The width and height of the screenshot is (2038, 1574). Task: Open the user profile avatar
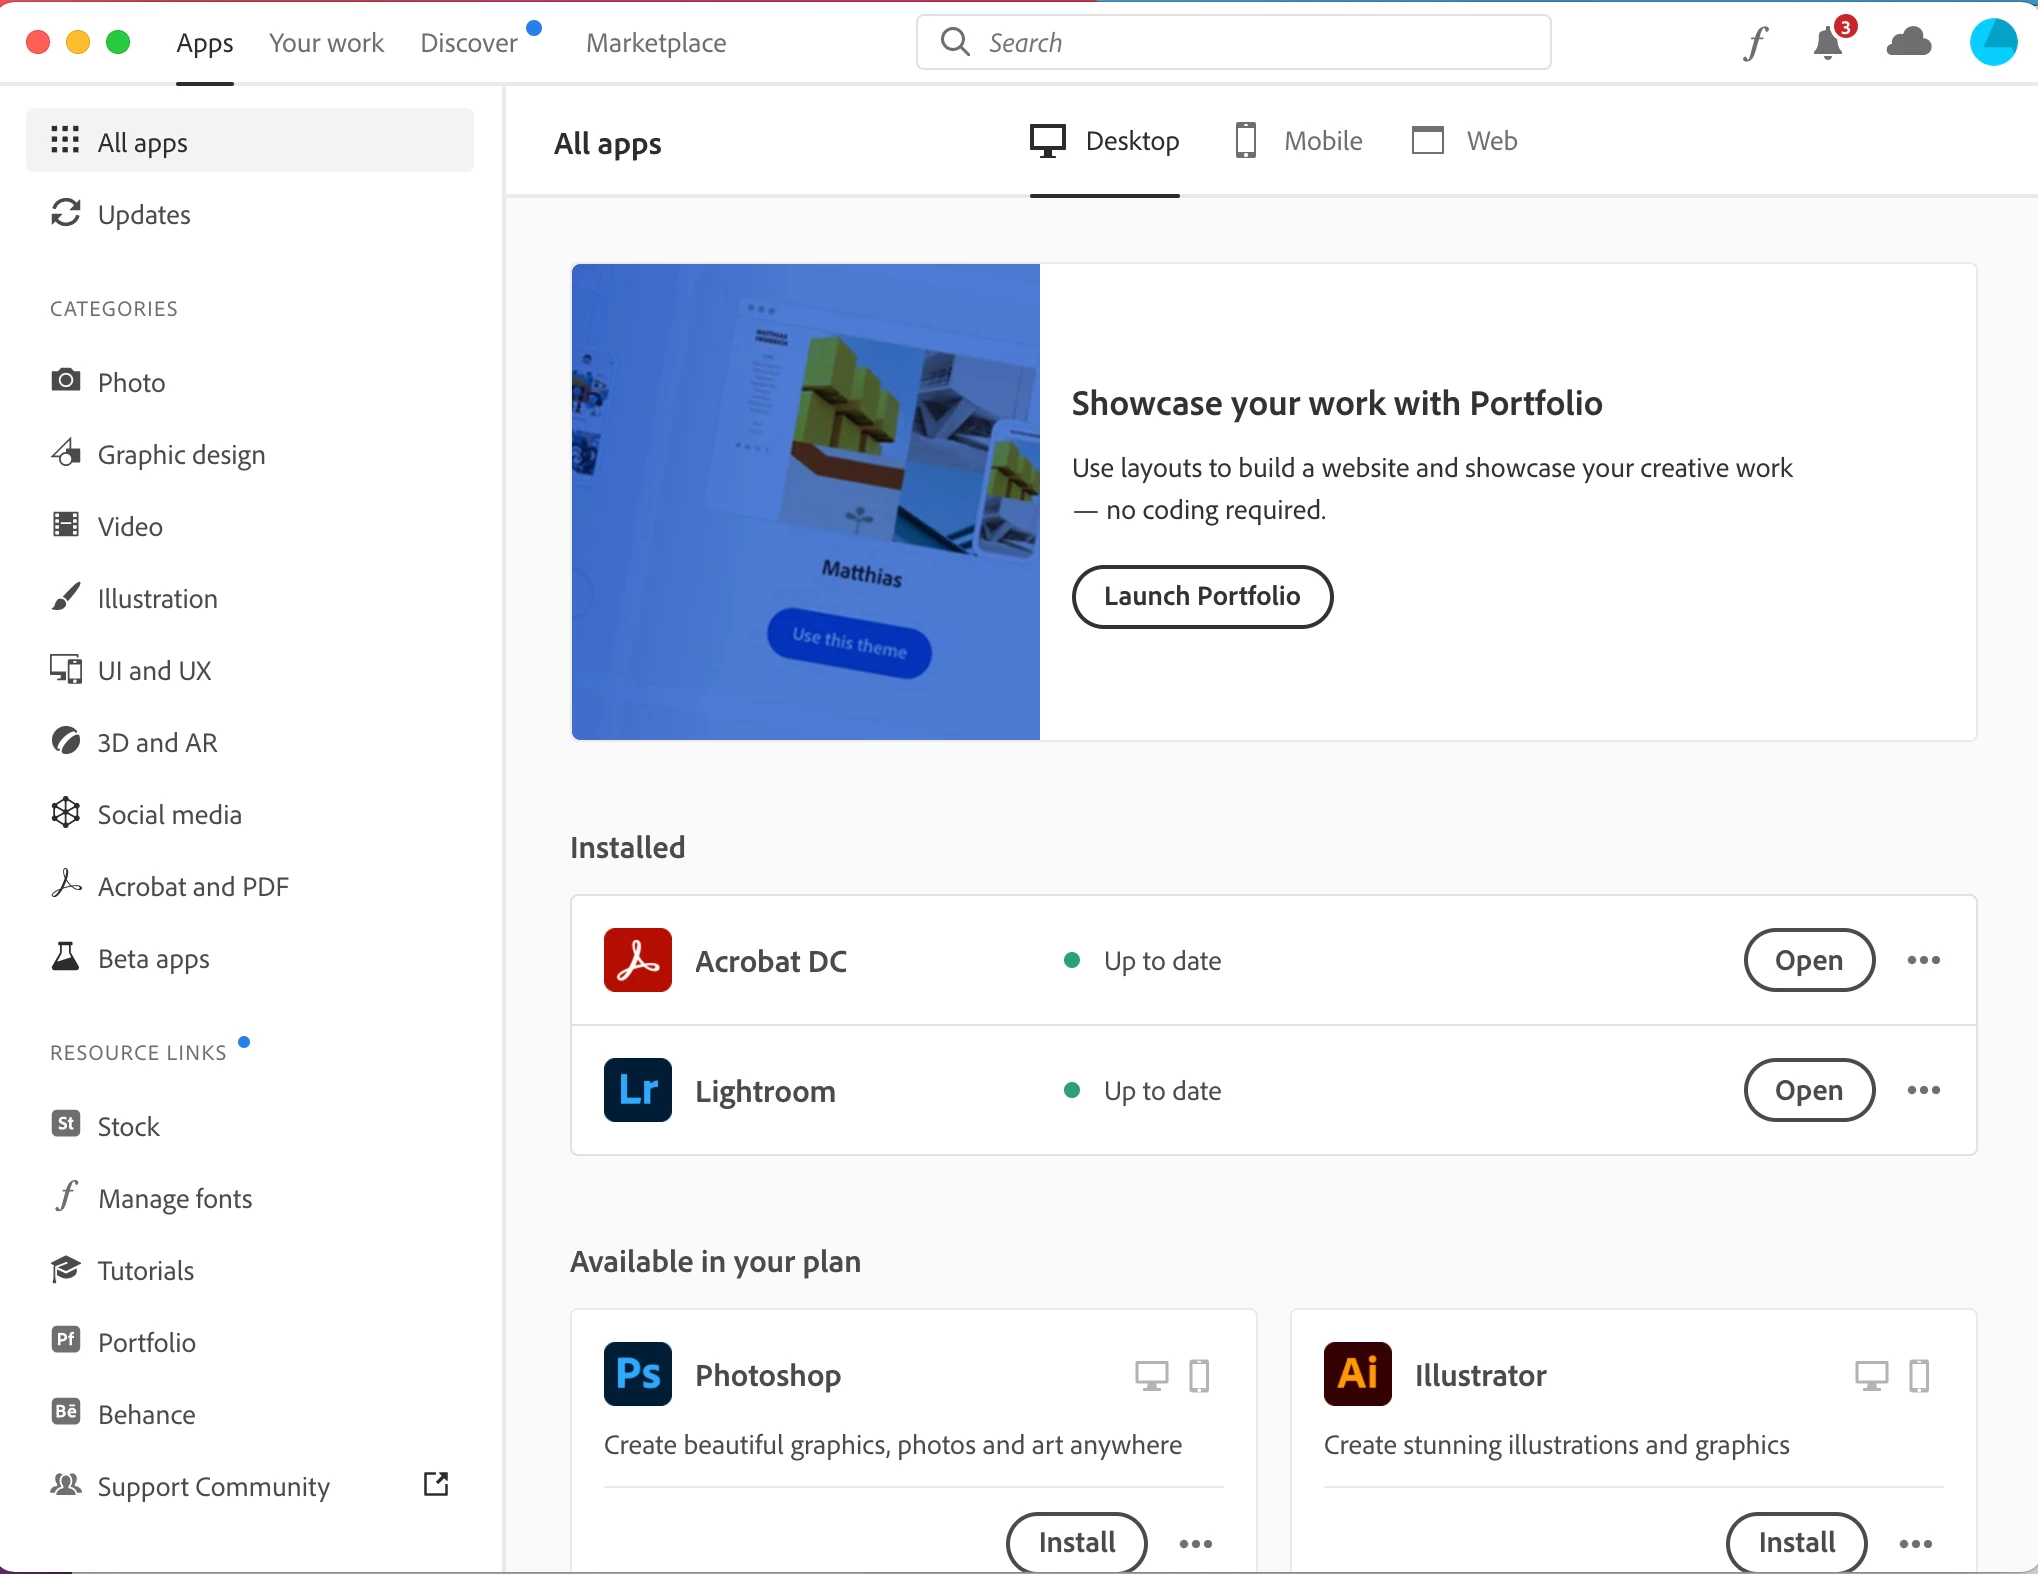[x=1993, y=42]
